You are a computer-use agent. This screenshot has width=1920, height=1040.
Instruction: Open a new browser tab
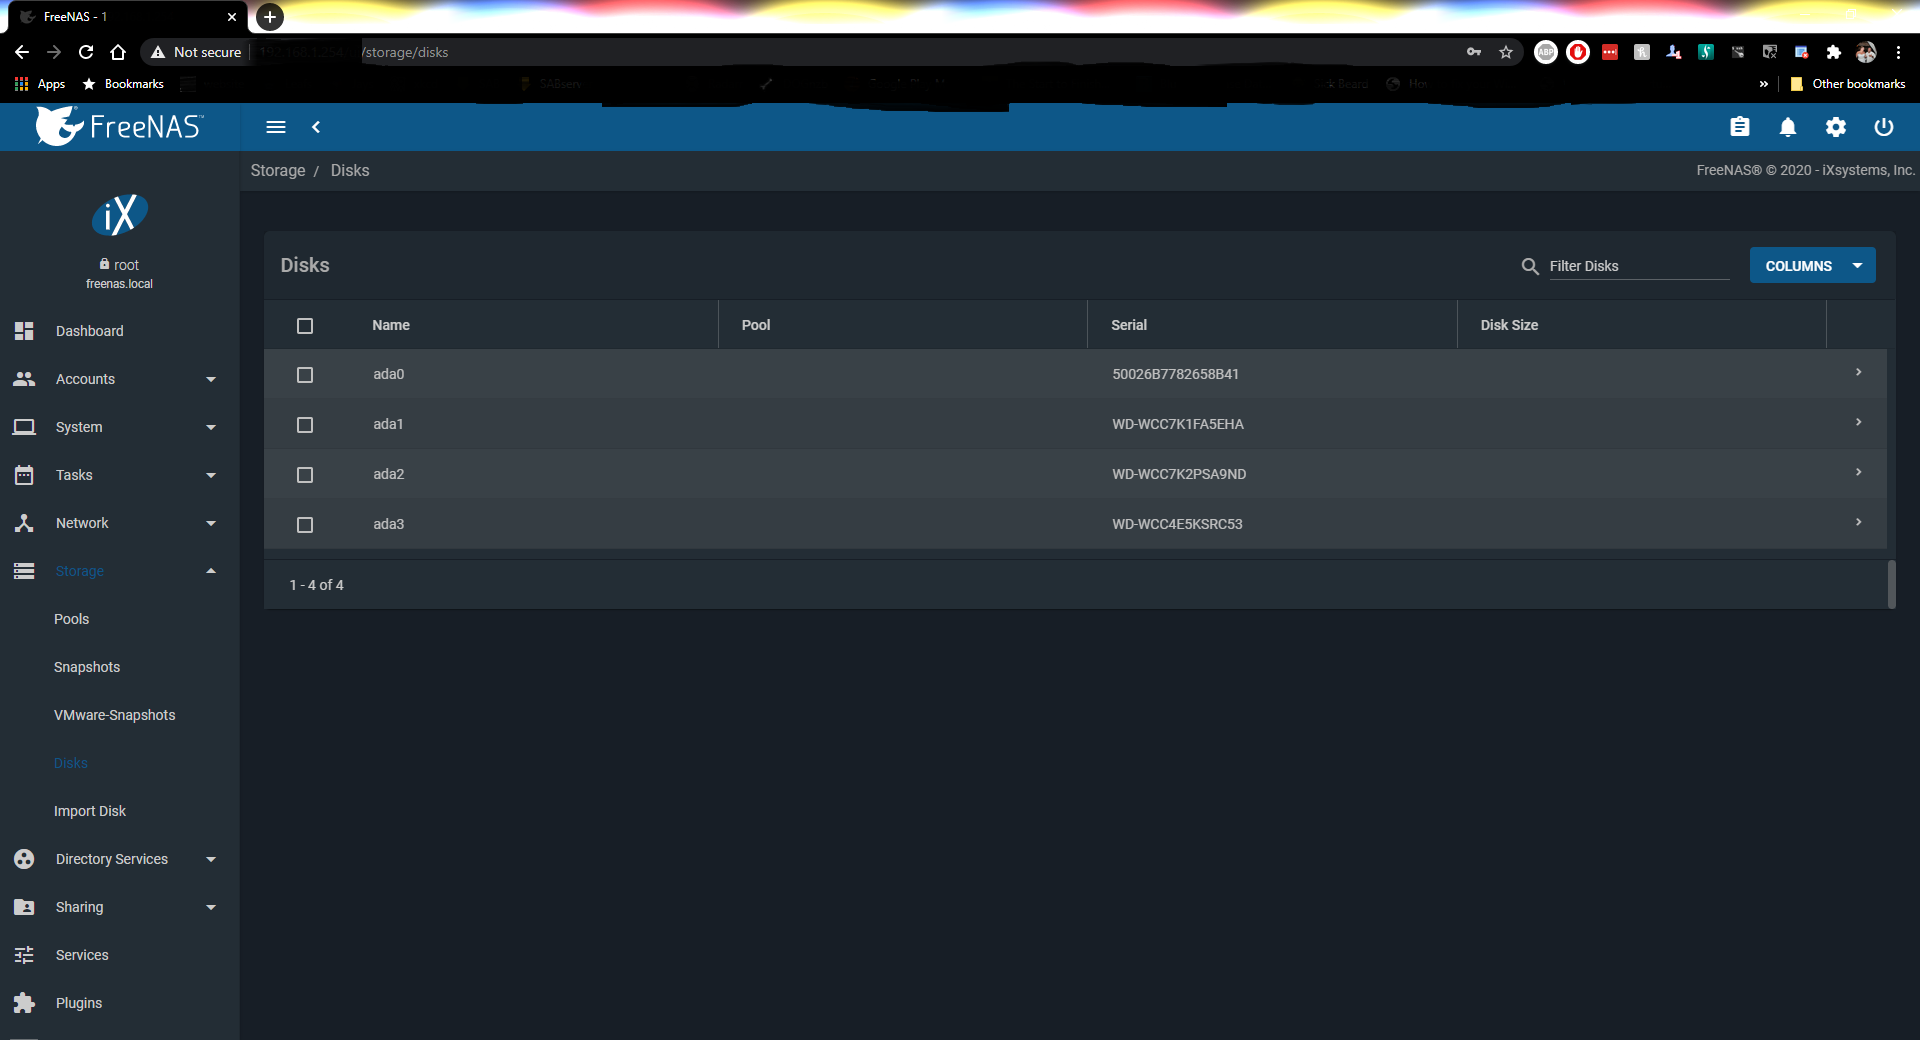[x=270, y=17]
